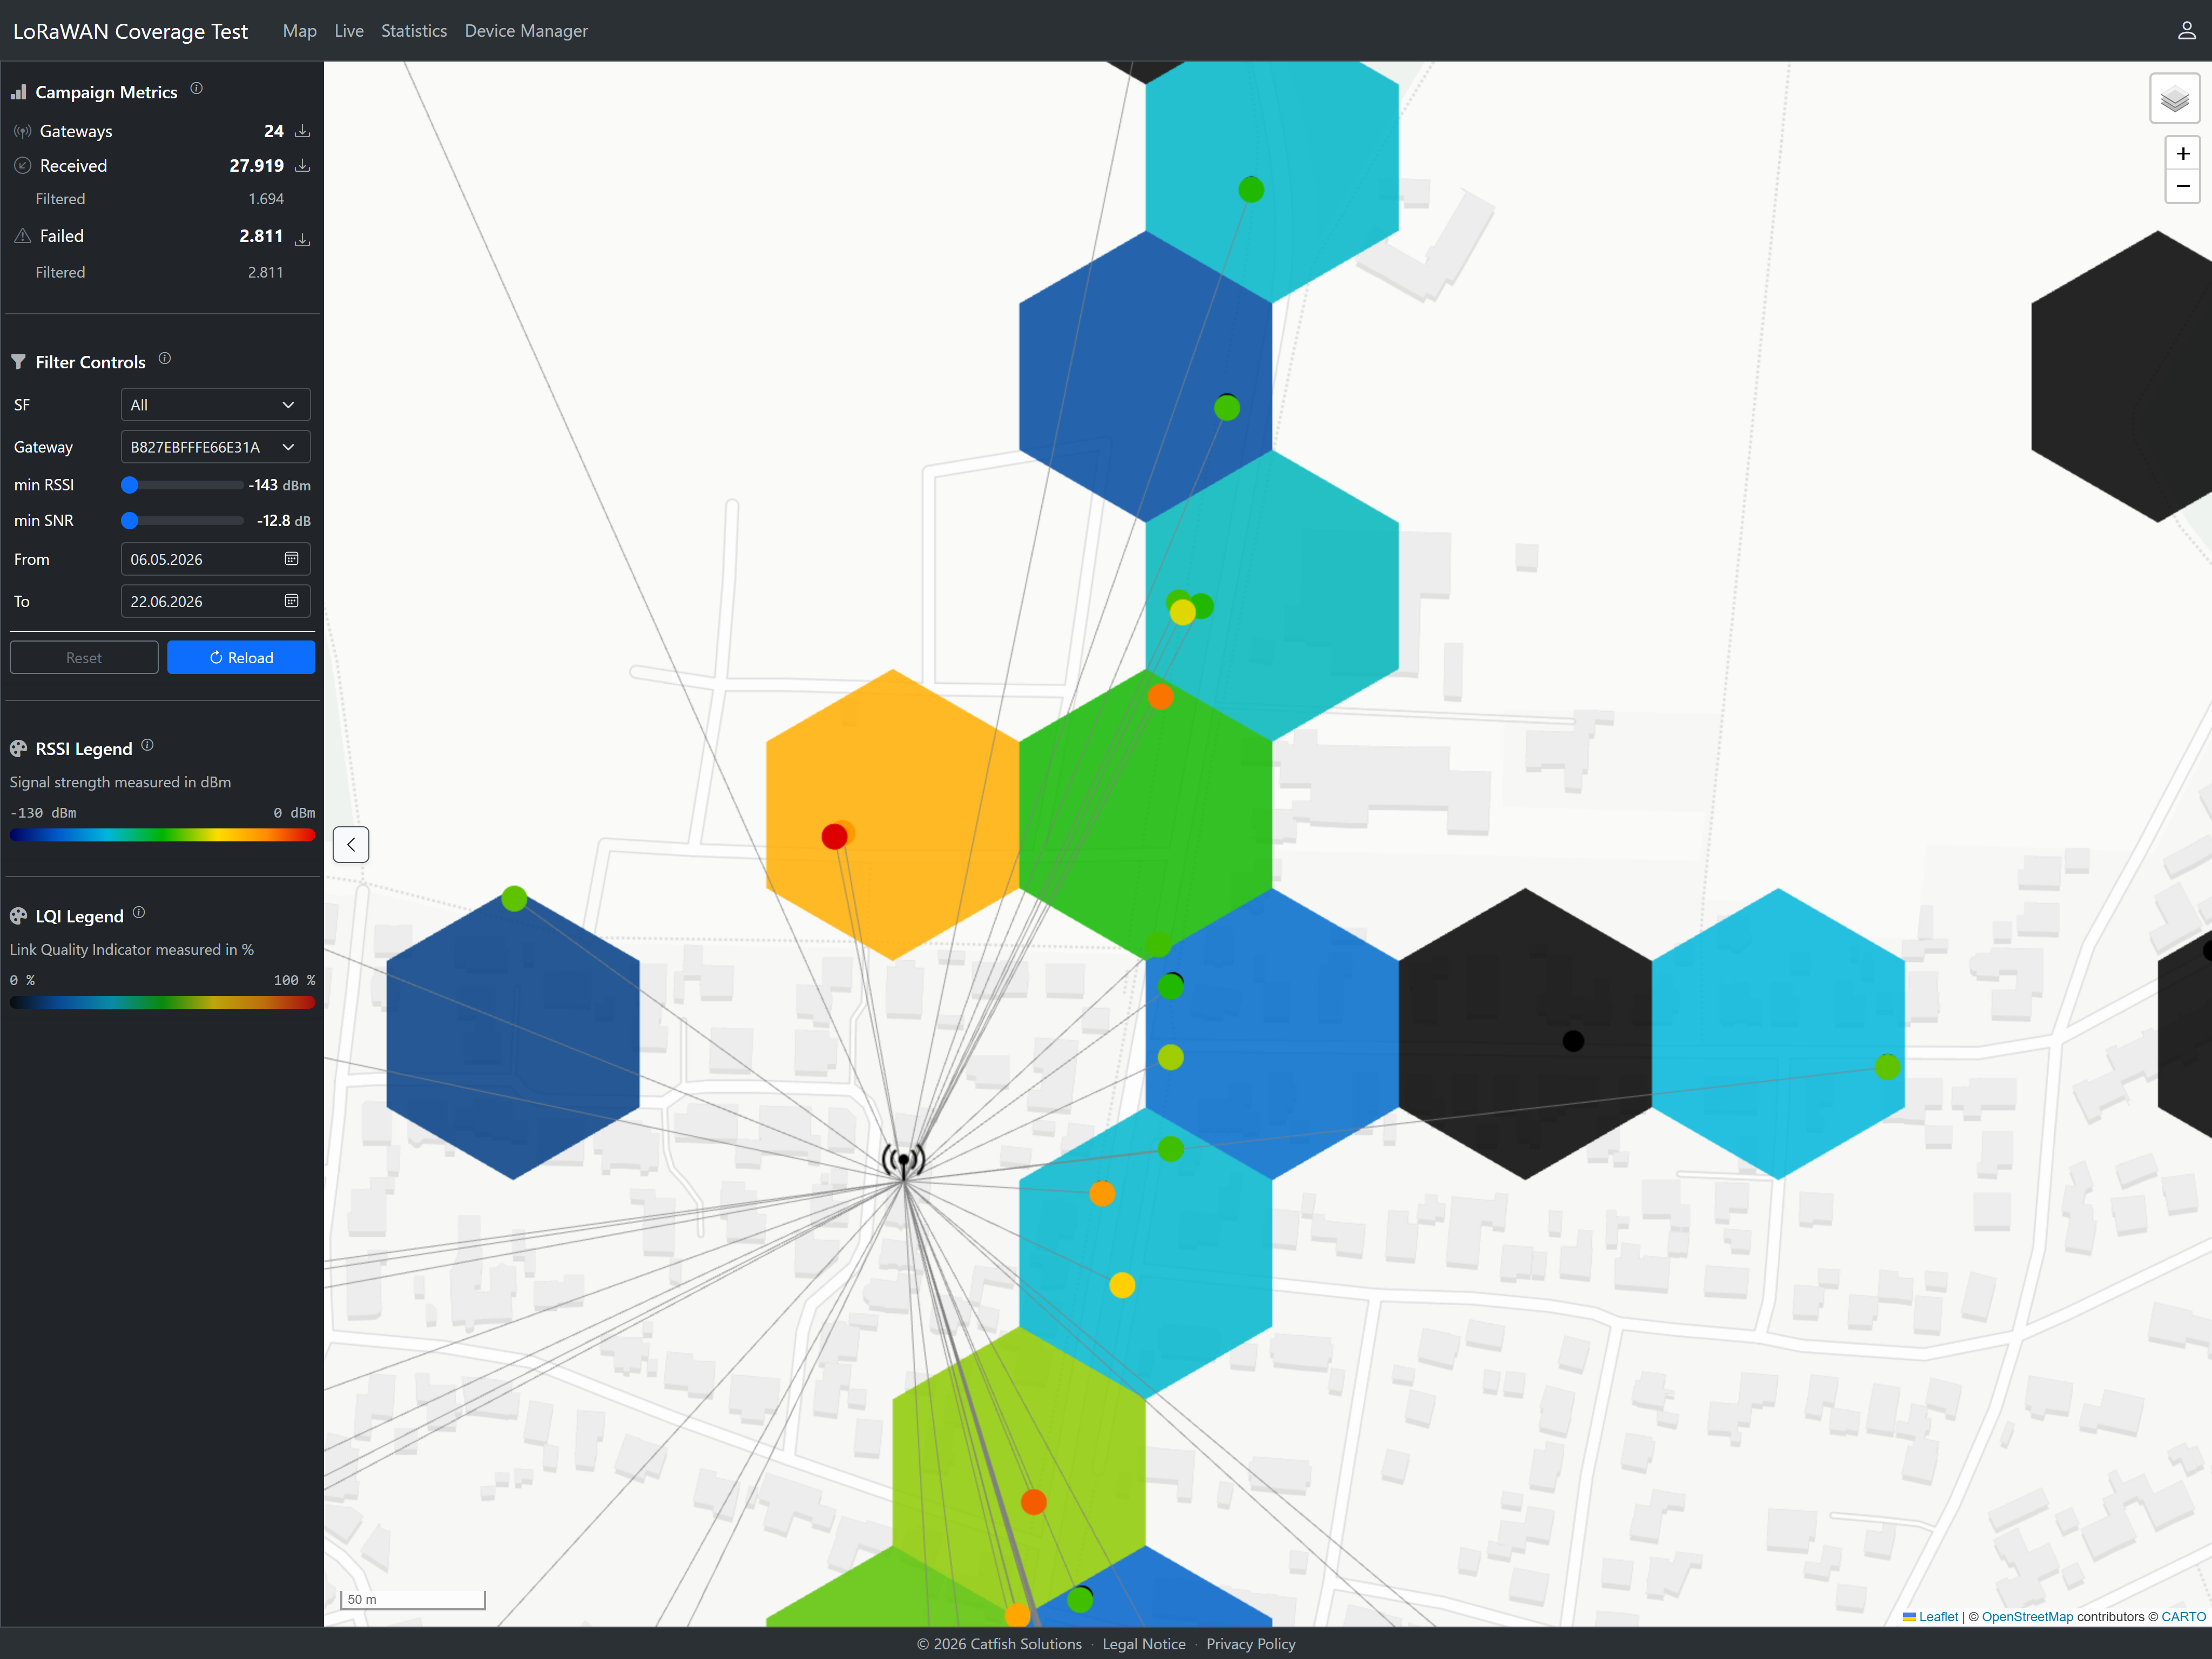Open the map layers control
The width and height of the screenshot is (2212, 1659).
2174,98
